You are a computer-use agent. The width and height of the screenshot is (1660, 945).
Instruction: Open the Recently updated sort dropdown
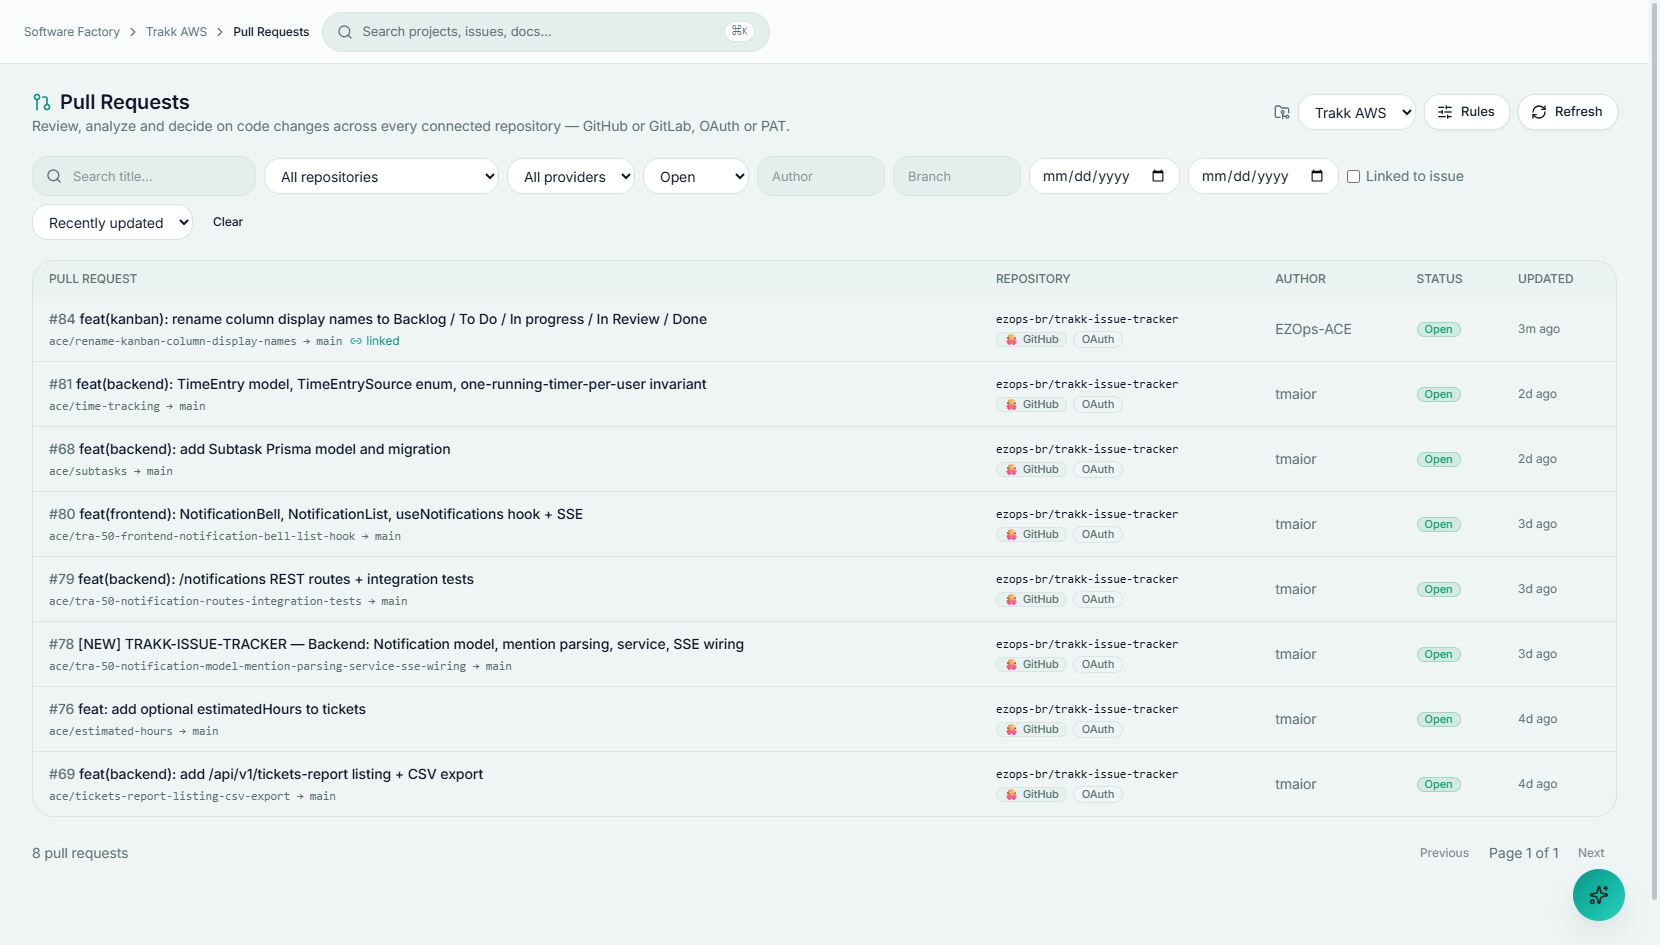click(113, 222)
